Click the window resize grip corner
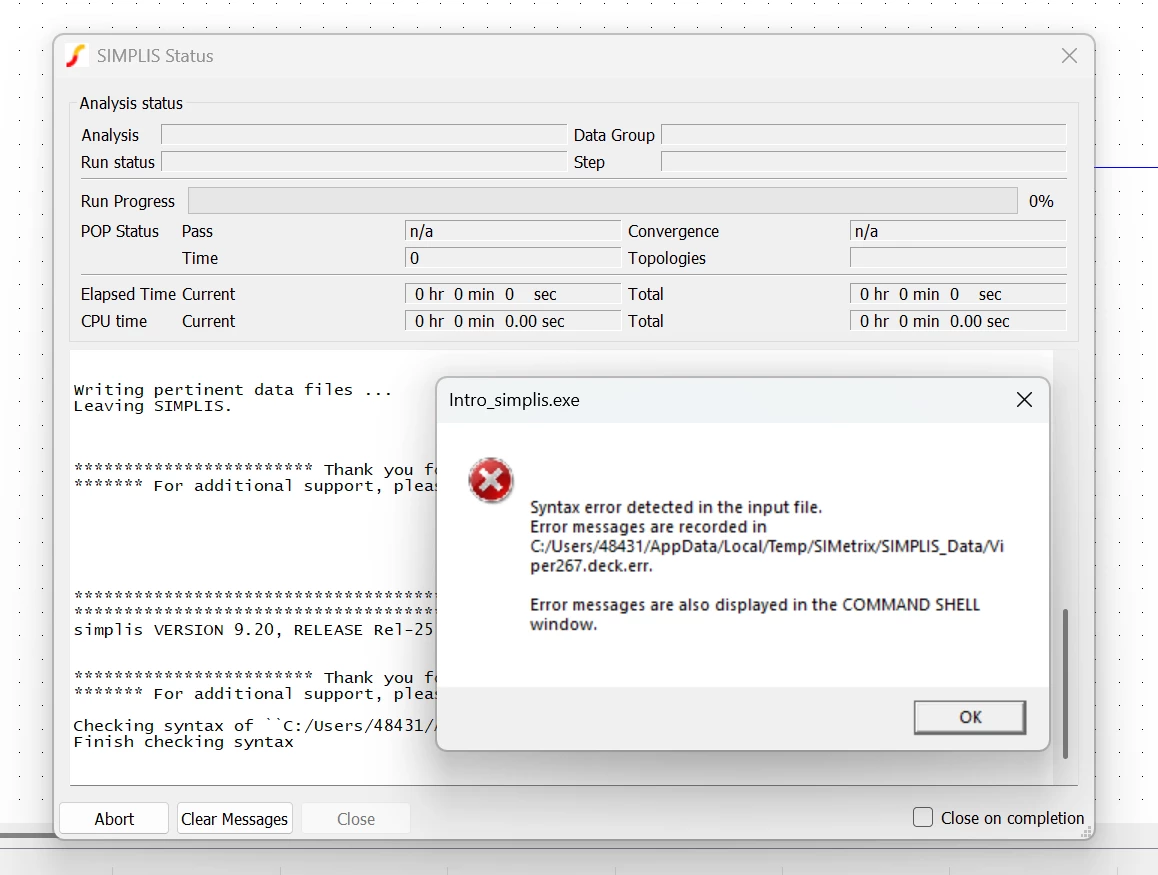This screenshot has width=1158, height=875. point(1086,832)
